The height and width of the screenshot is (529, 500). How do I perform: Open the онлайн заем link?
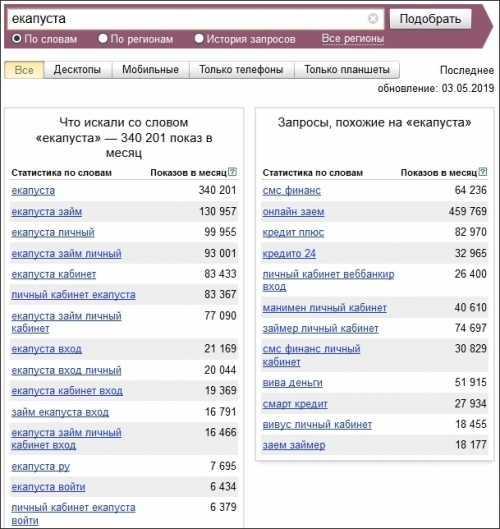[293, 212]
